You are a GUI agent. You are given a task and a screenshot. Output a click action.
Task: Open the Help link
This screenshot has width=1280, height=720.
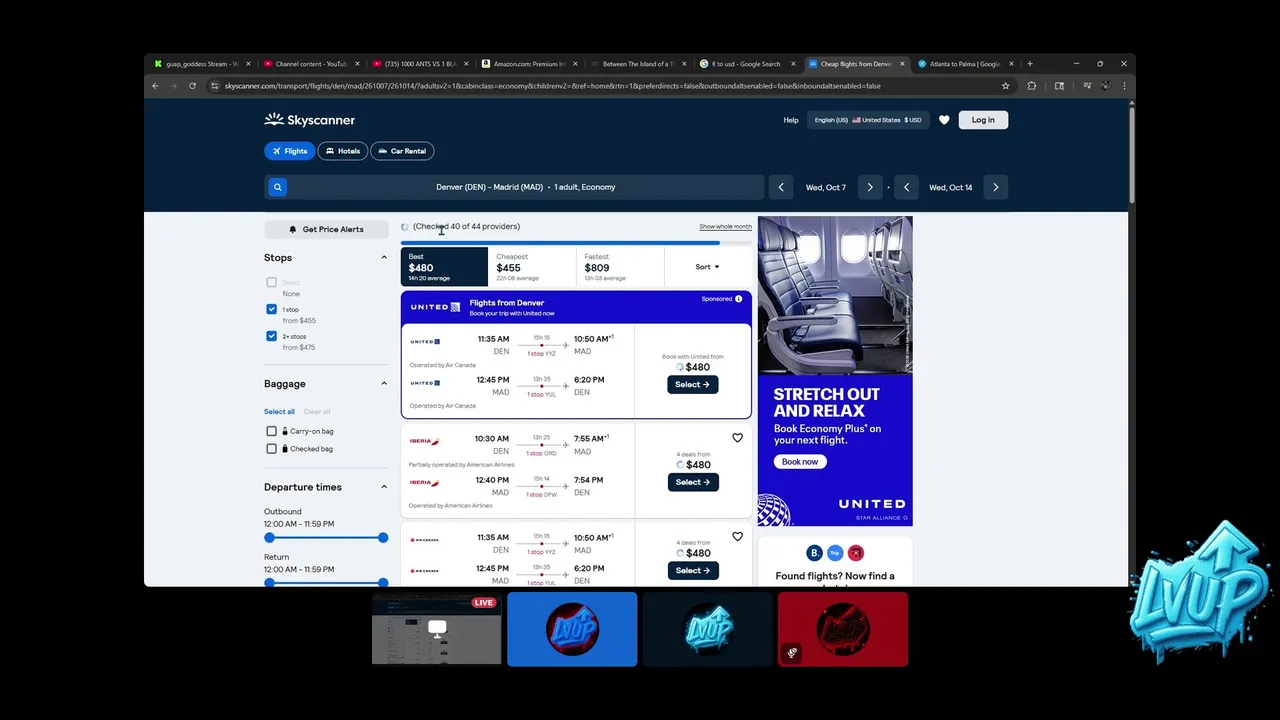(791, 120)
